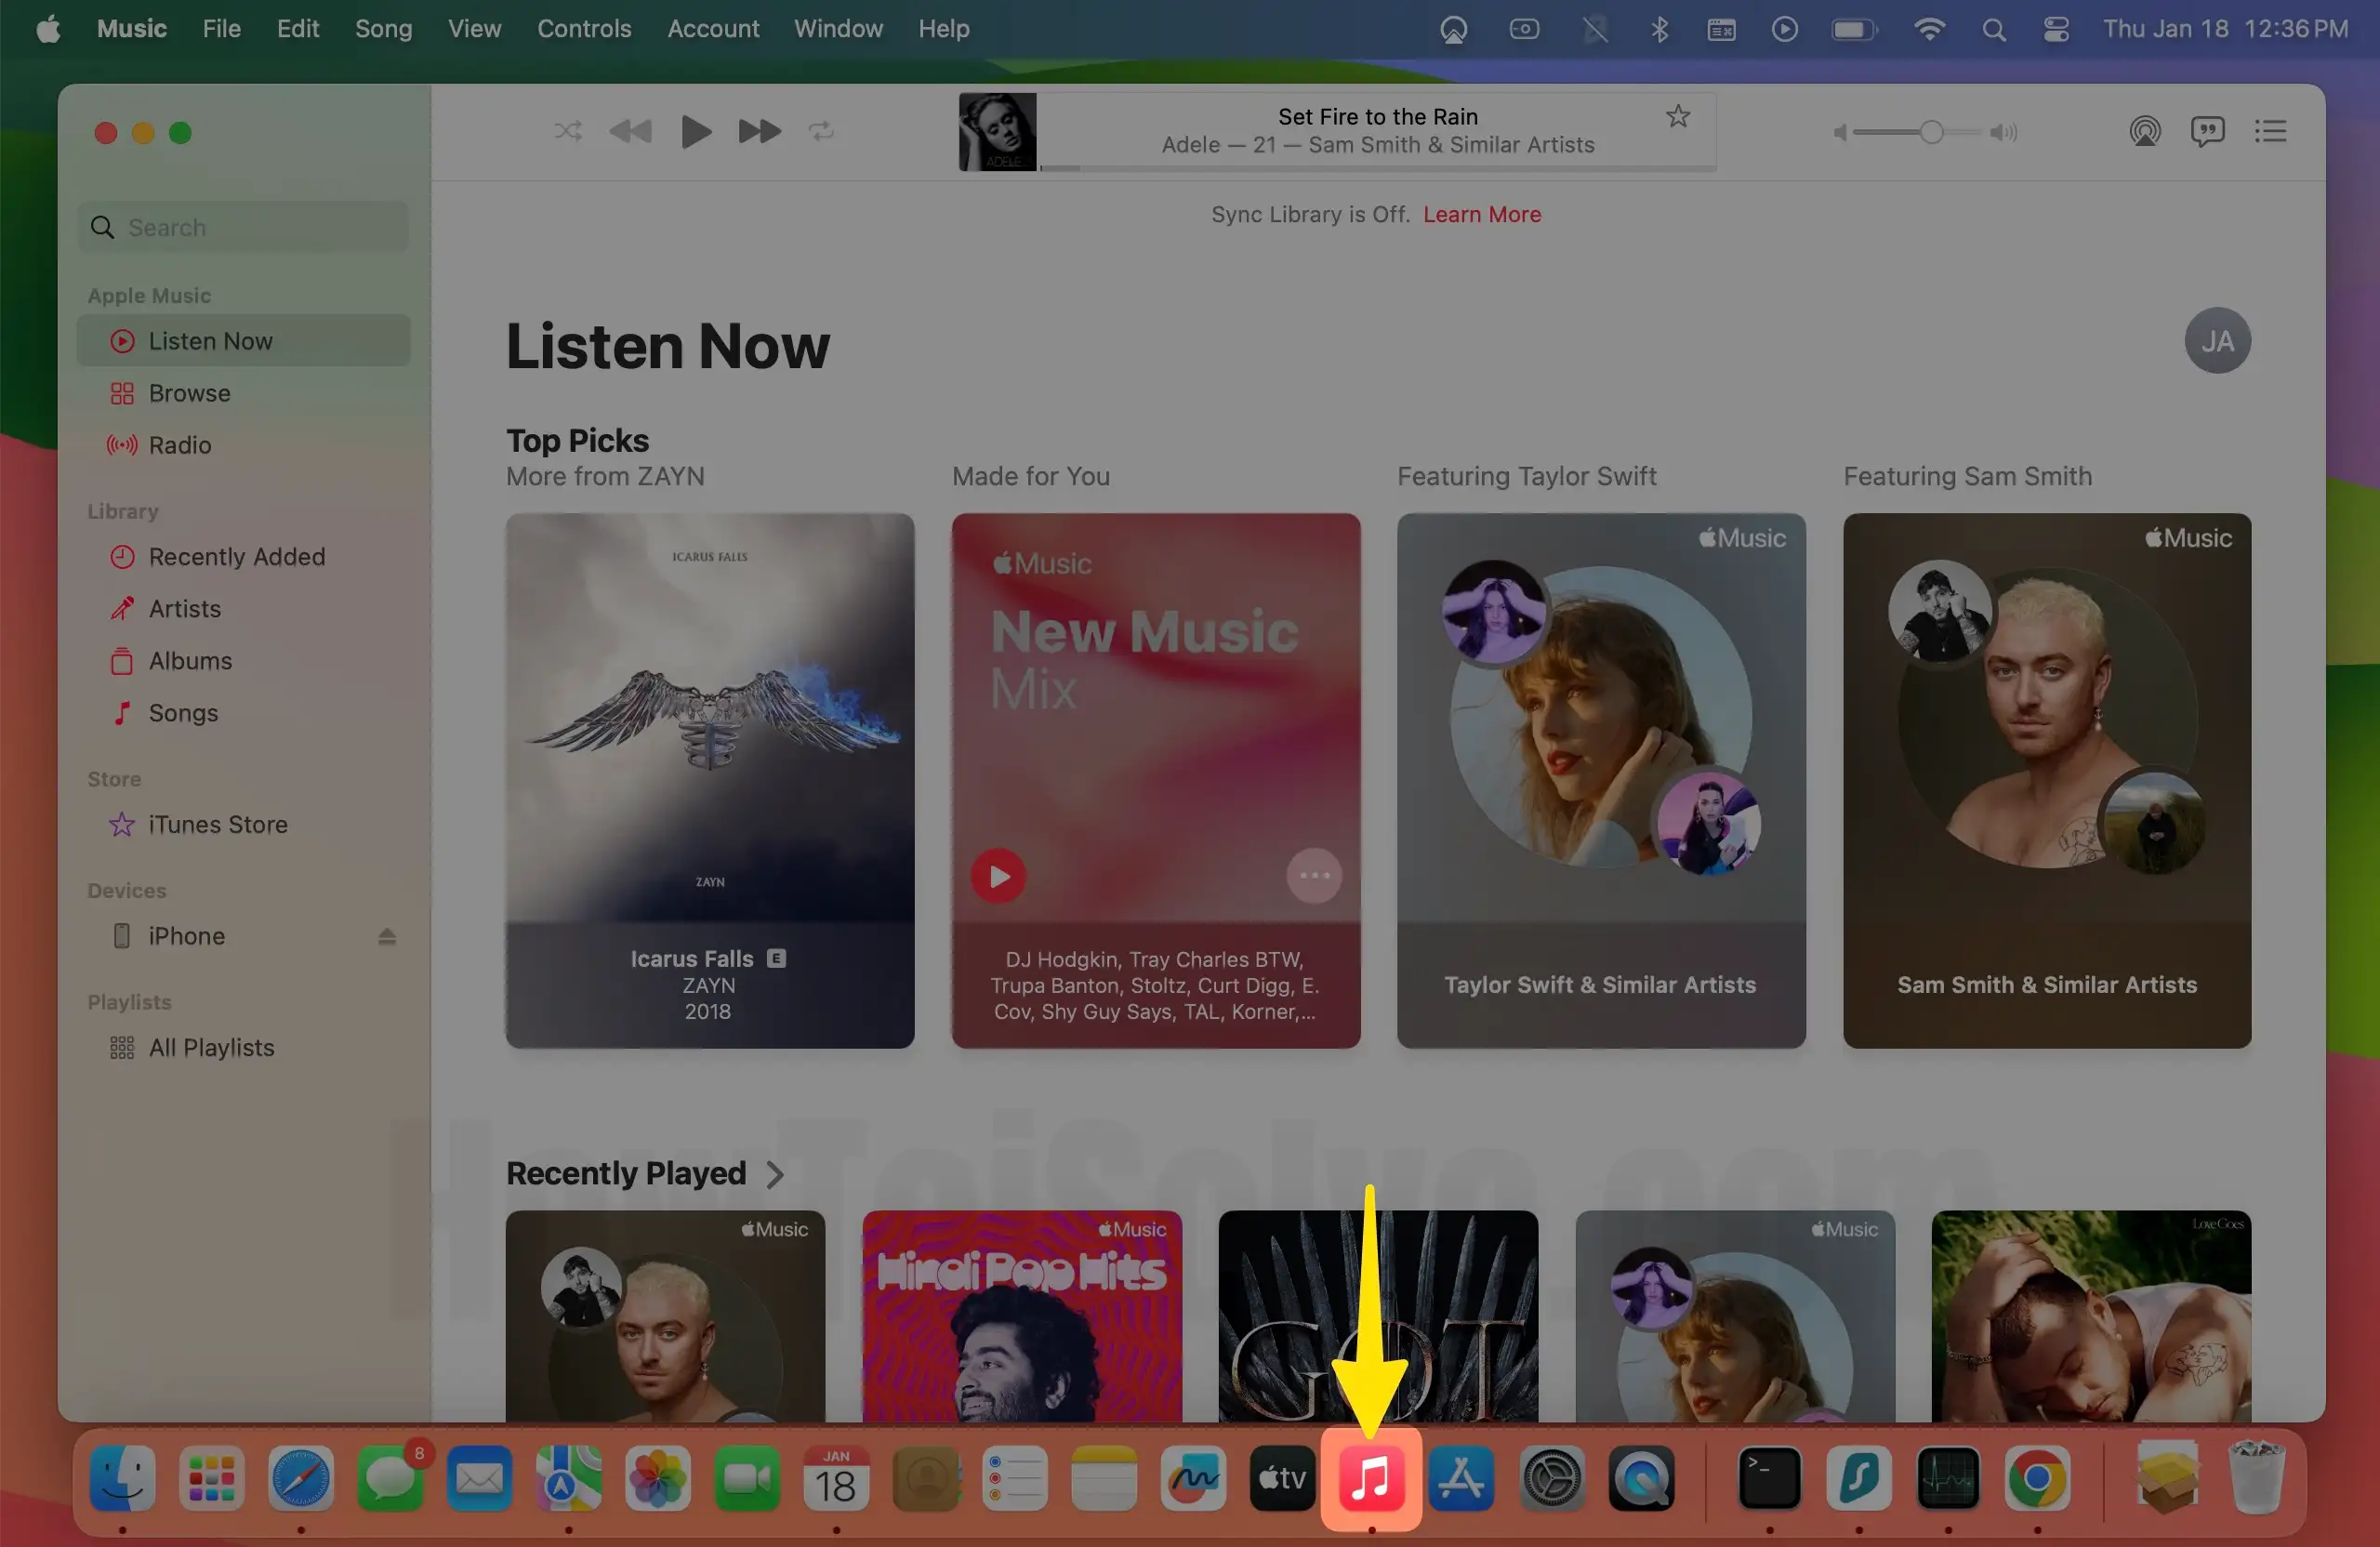Open App Store from the Dock
The image size is (2380, 1547).
tap(1461, 1477)
